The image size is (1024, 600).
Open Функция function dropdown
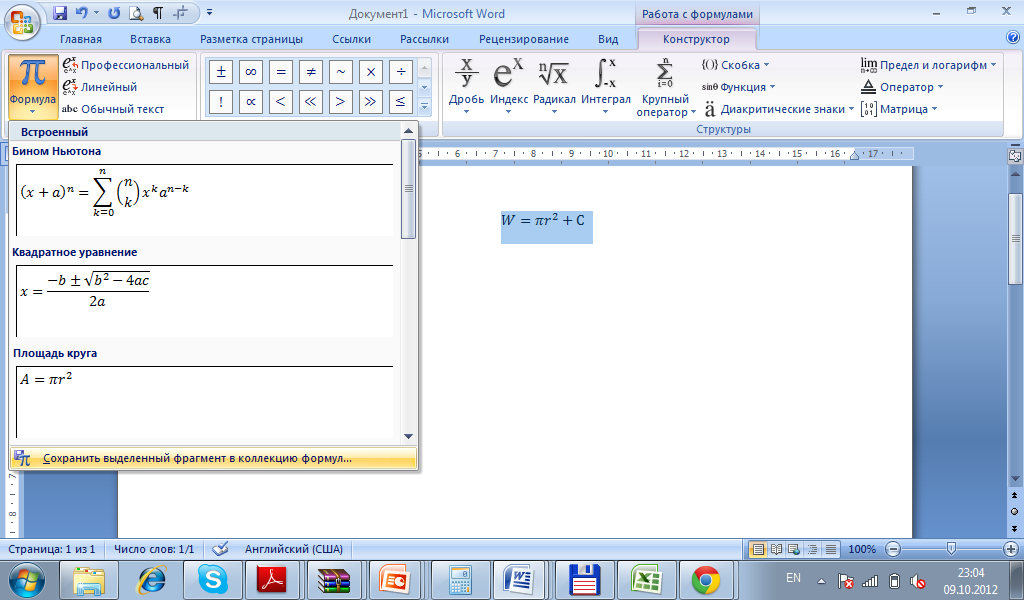[x=738, y=87]
